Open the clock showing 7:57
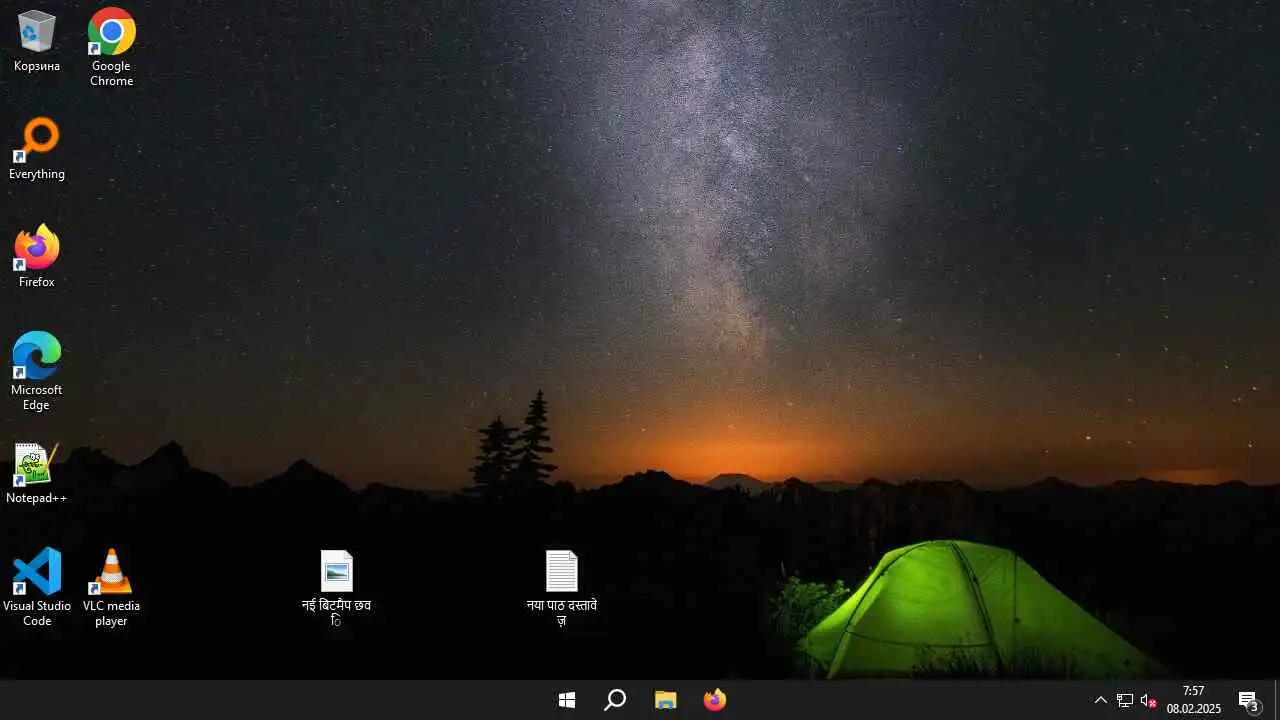Screen dimensions: 1280x720 tap(1193, 700)
